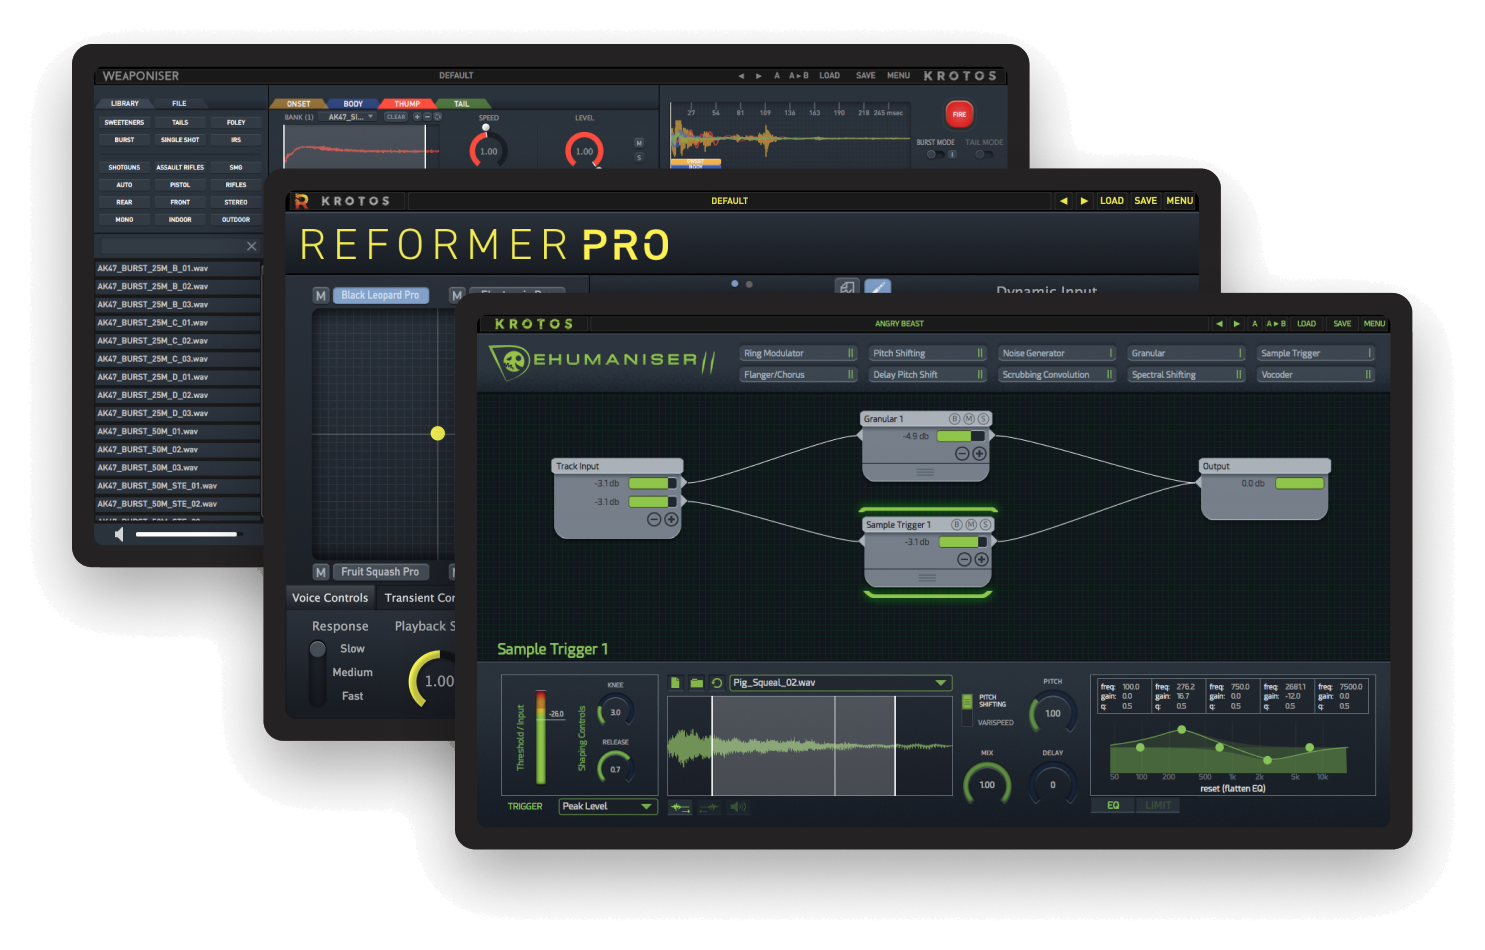The image size is (1485, 950).
Task: Click next preset arrow in Reformer Pro header
Action: tap(1084, 201)
